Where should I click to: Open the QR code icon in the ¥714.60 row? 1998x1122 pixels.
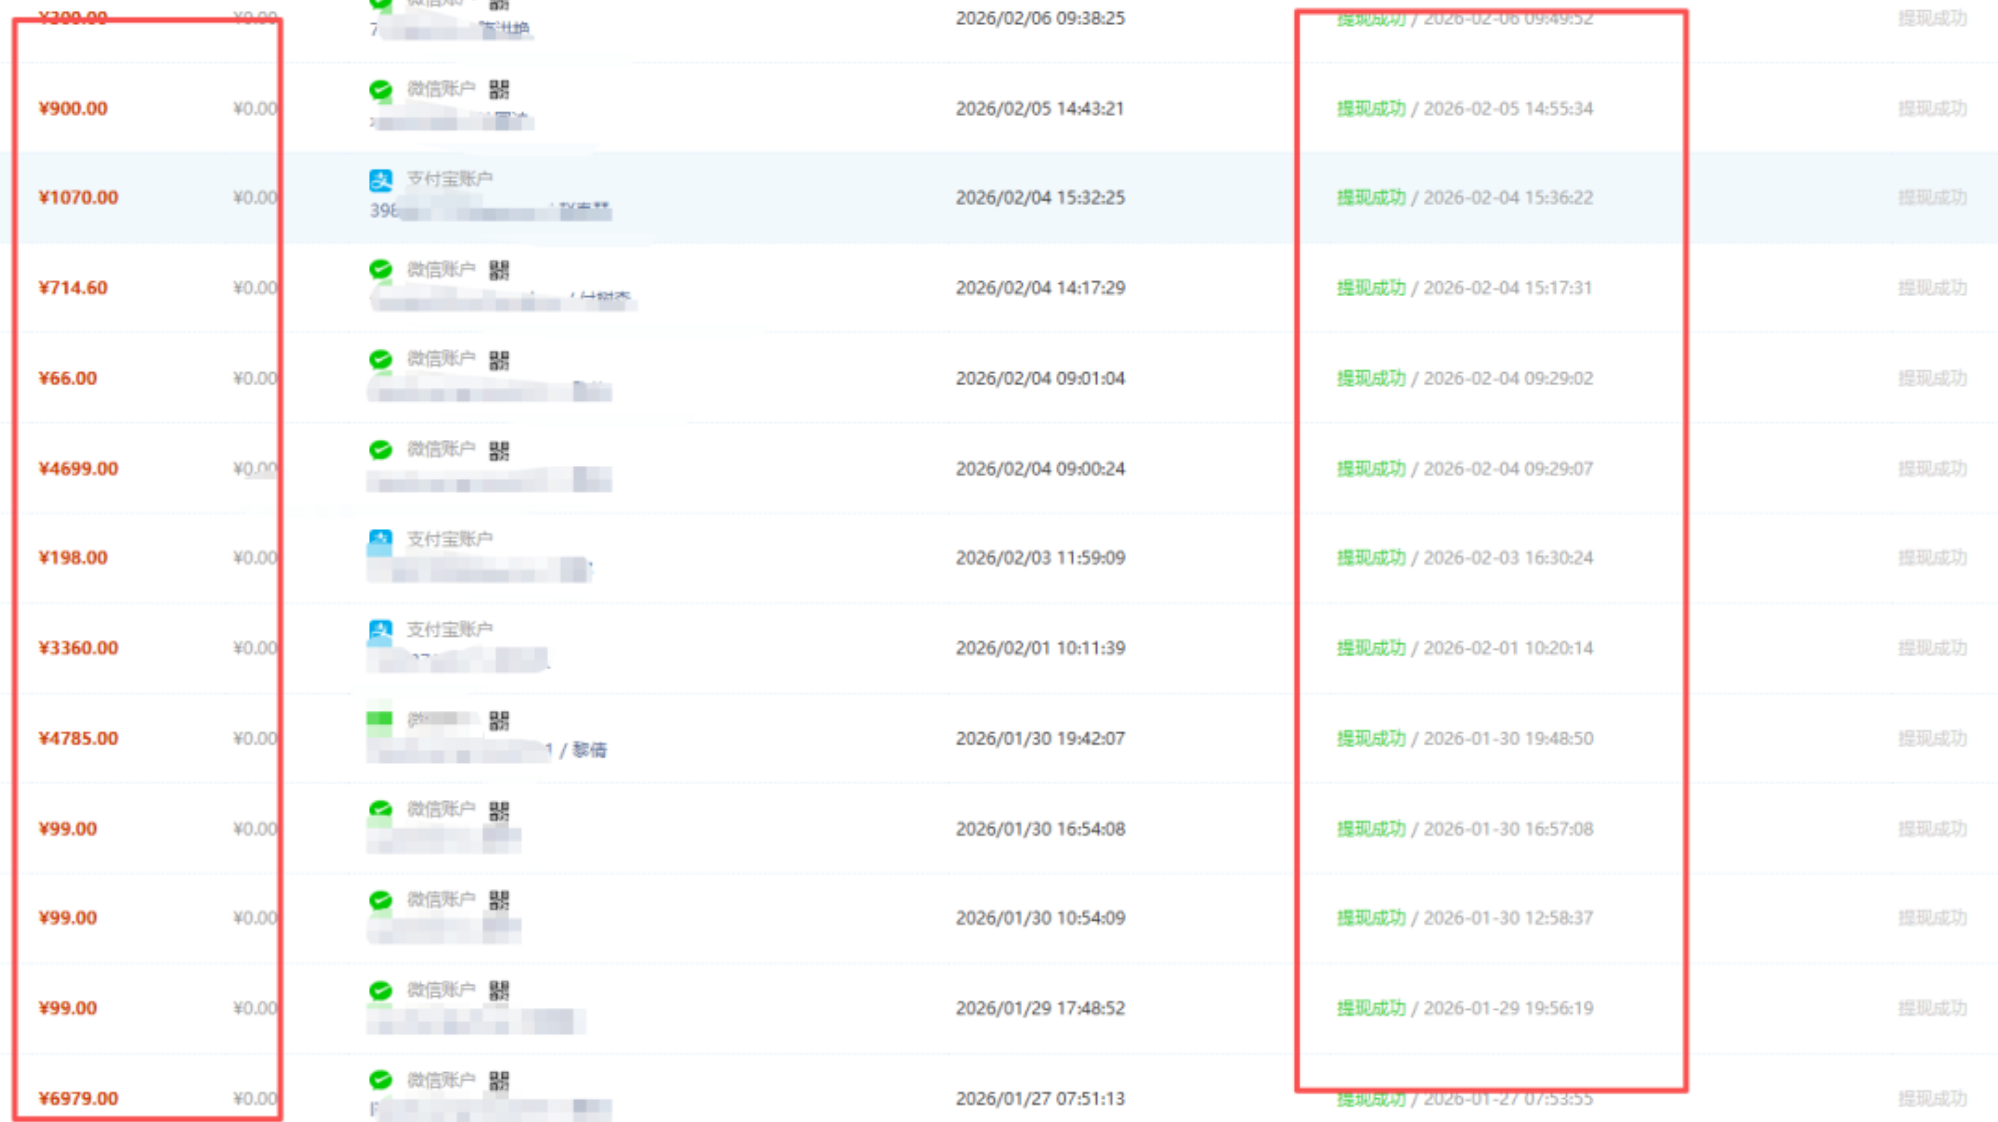tap(499, 270)
